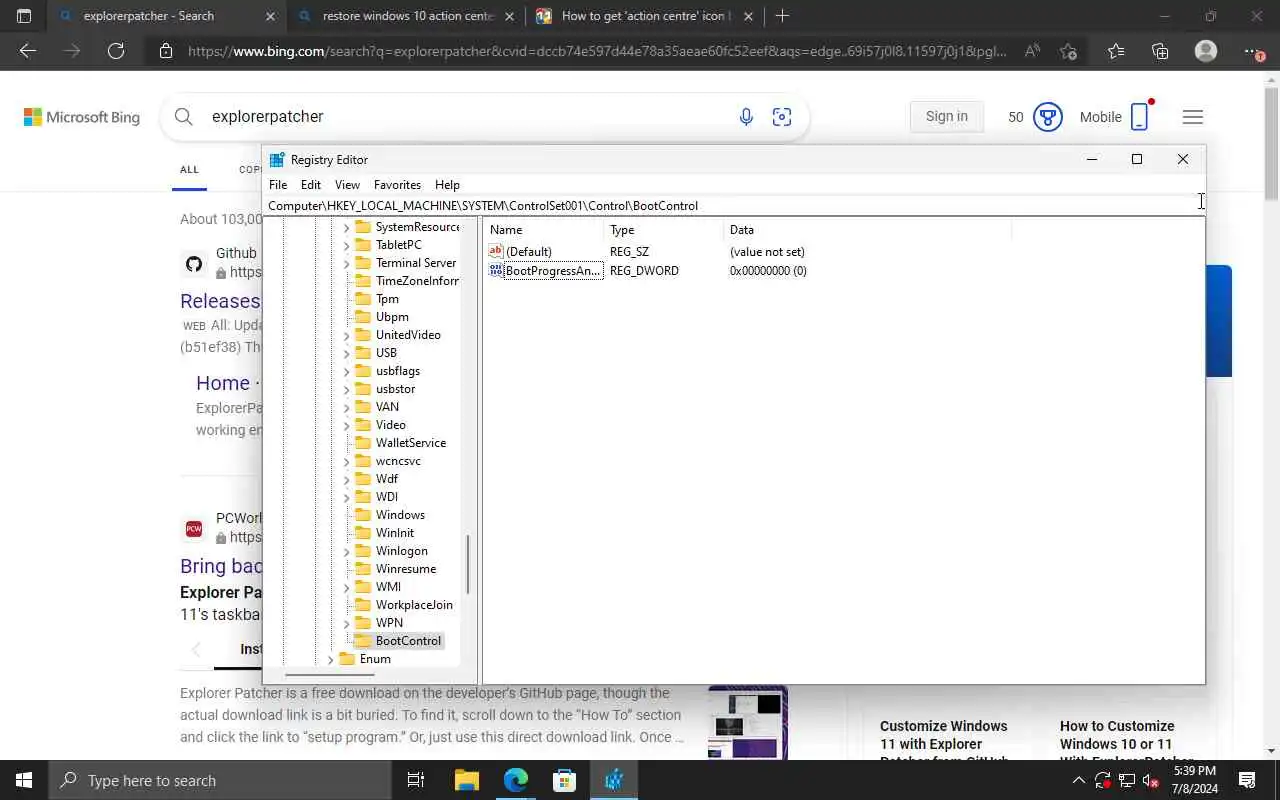Select the (Default) registry value
This screenshot has width=1280, height=800.
click(x=528, y=252)
